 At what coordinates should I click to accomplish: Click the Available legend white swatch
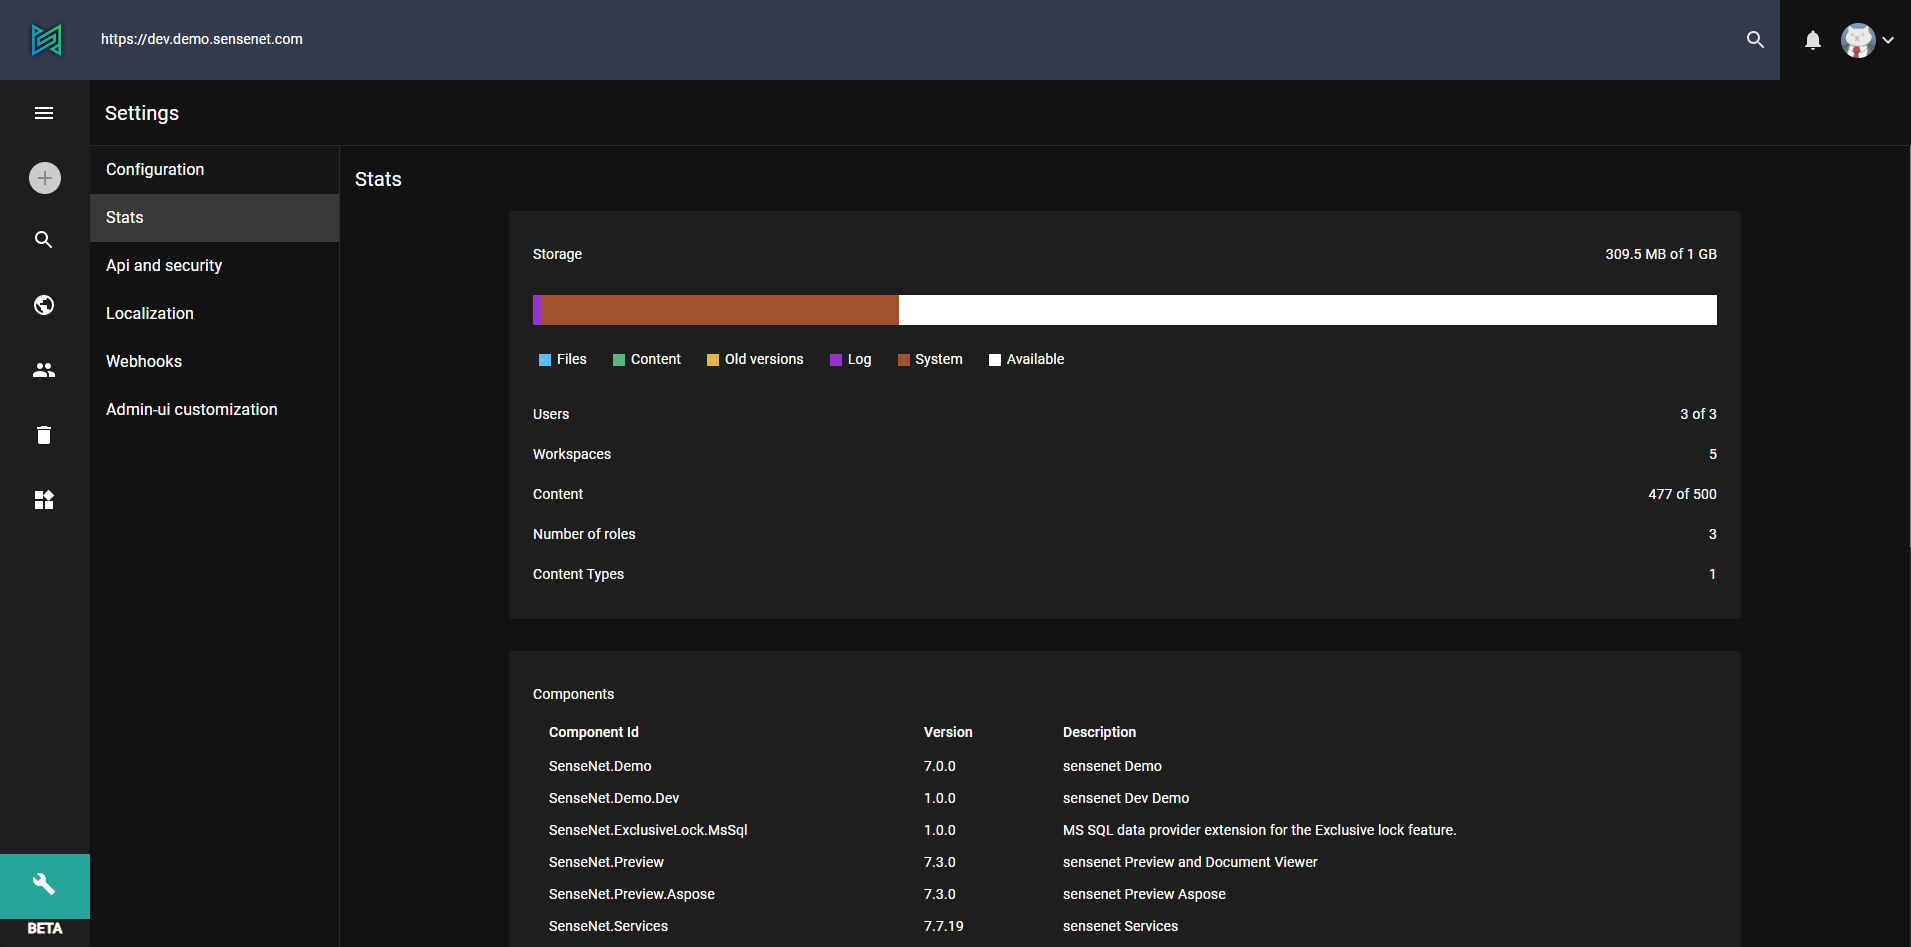coord(995,360)
